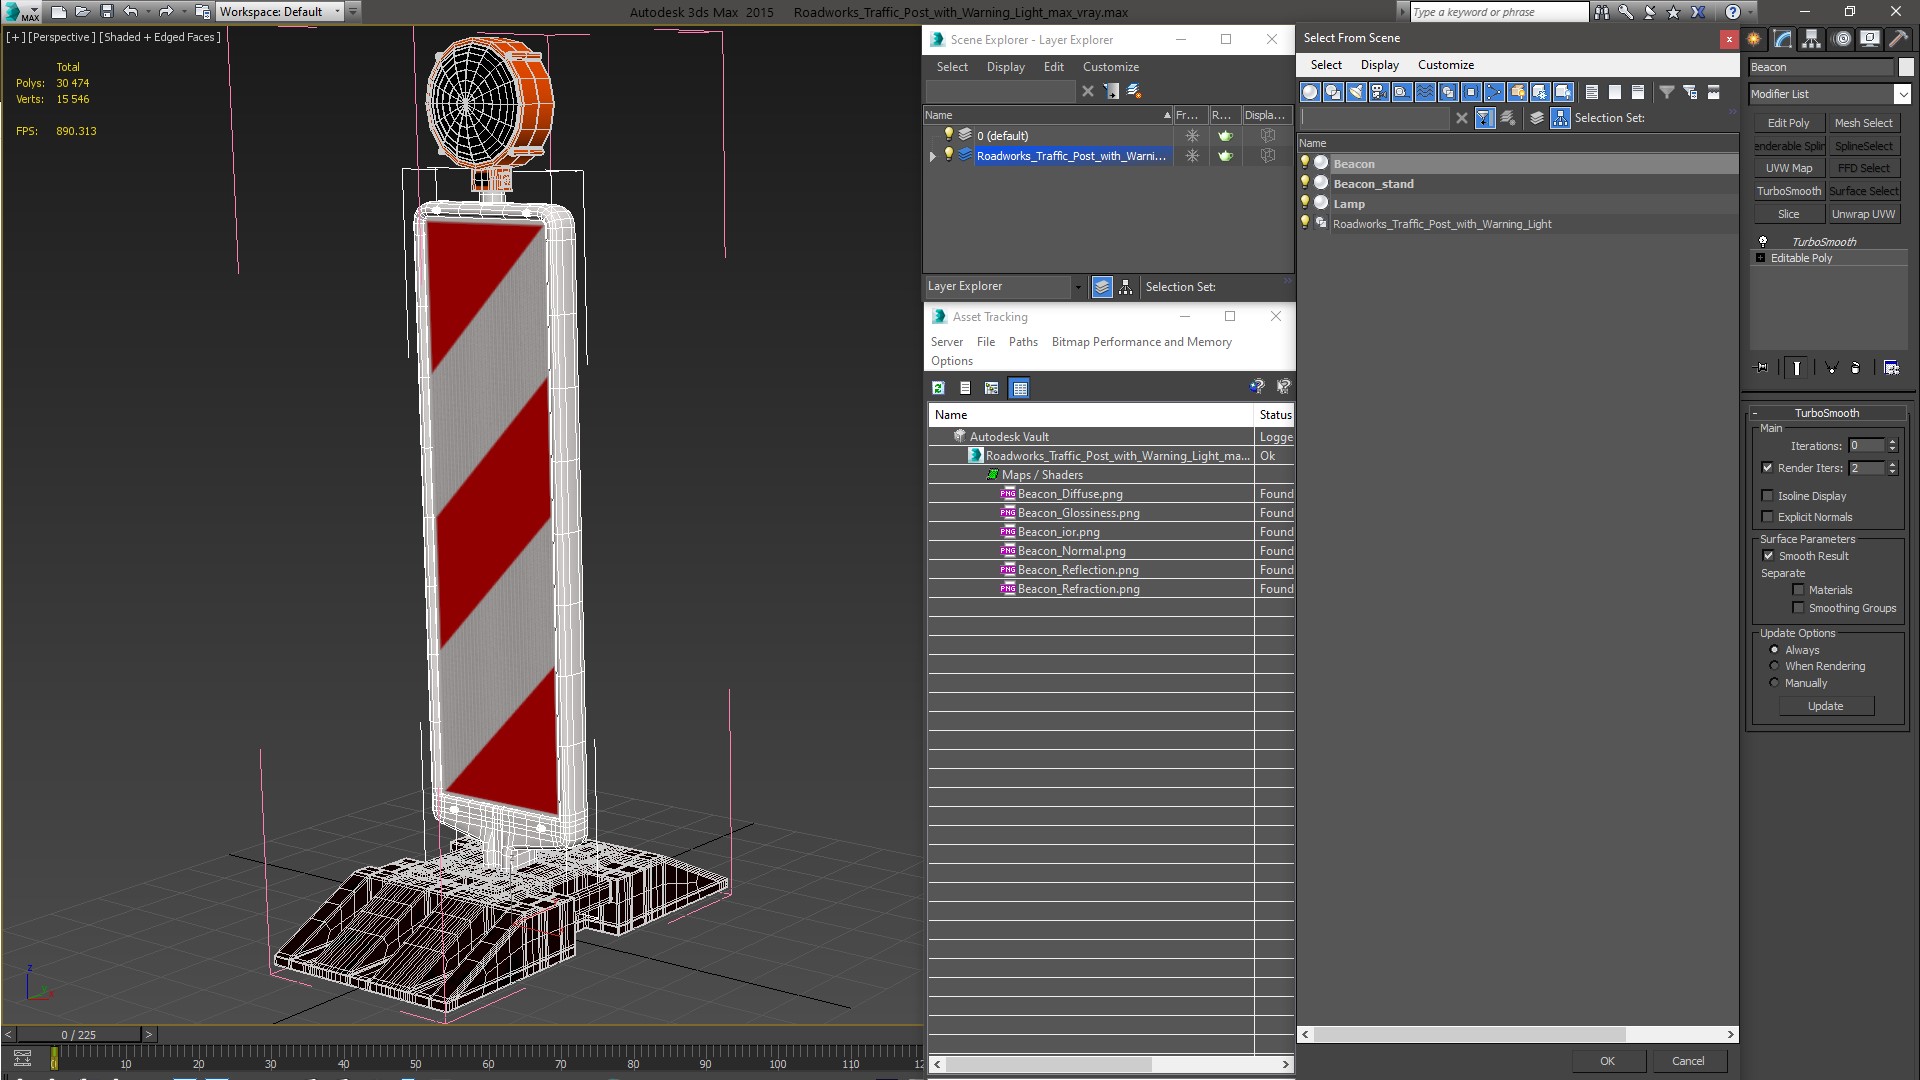Expand the Editable Poly stack entry

pos(1761,258)
